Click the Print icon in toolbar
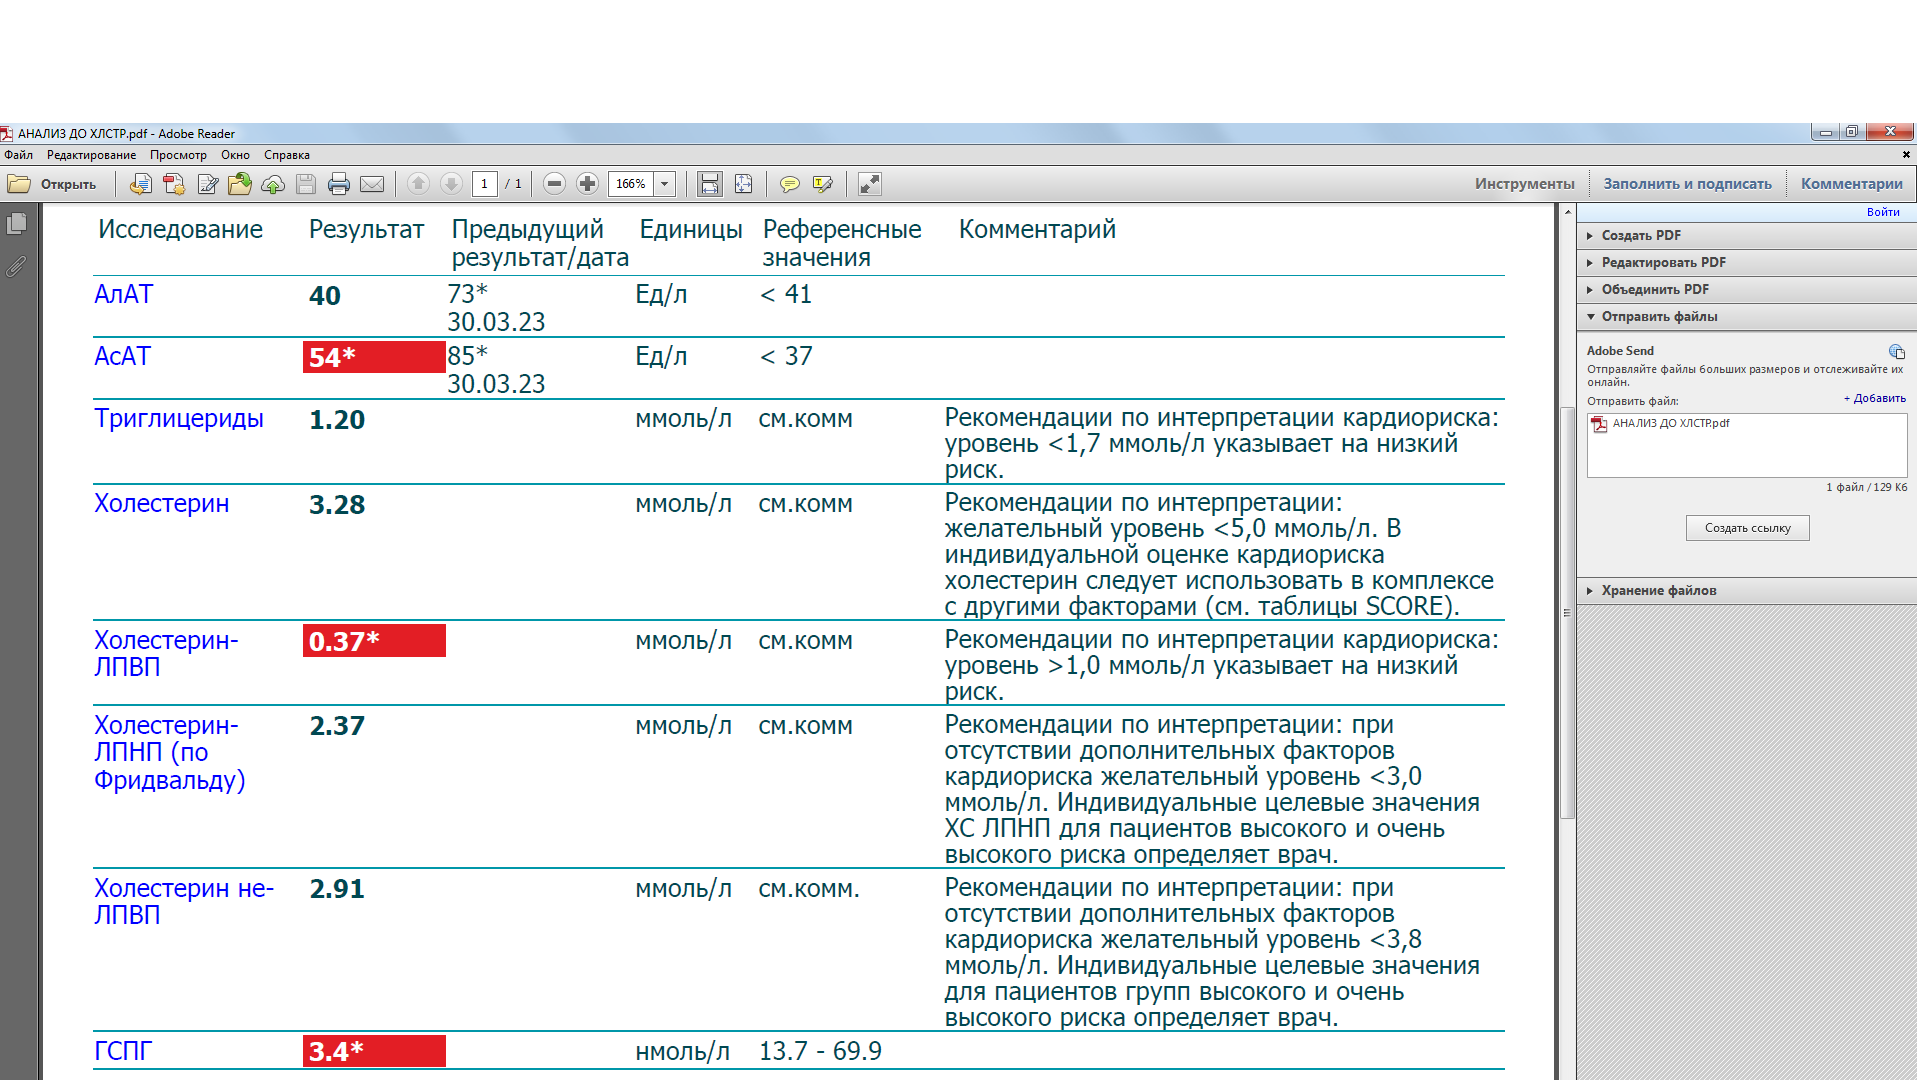Viewport: 1920px width, 1080px height. pyautogui.click(x=339, y=184)
